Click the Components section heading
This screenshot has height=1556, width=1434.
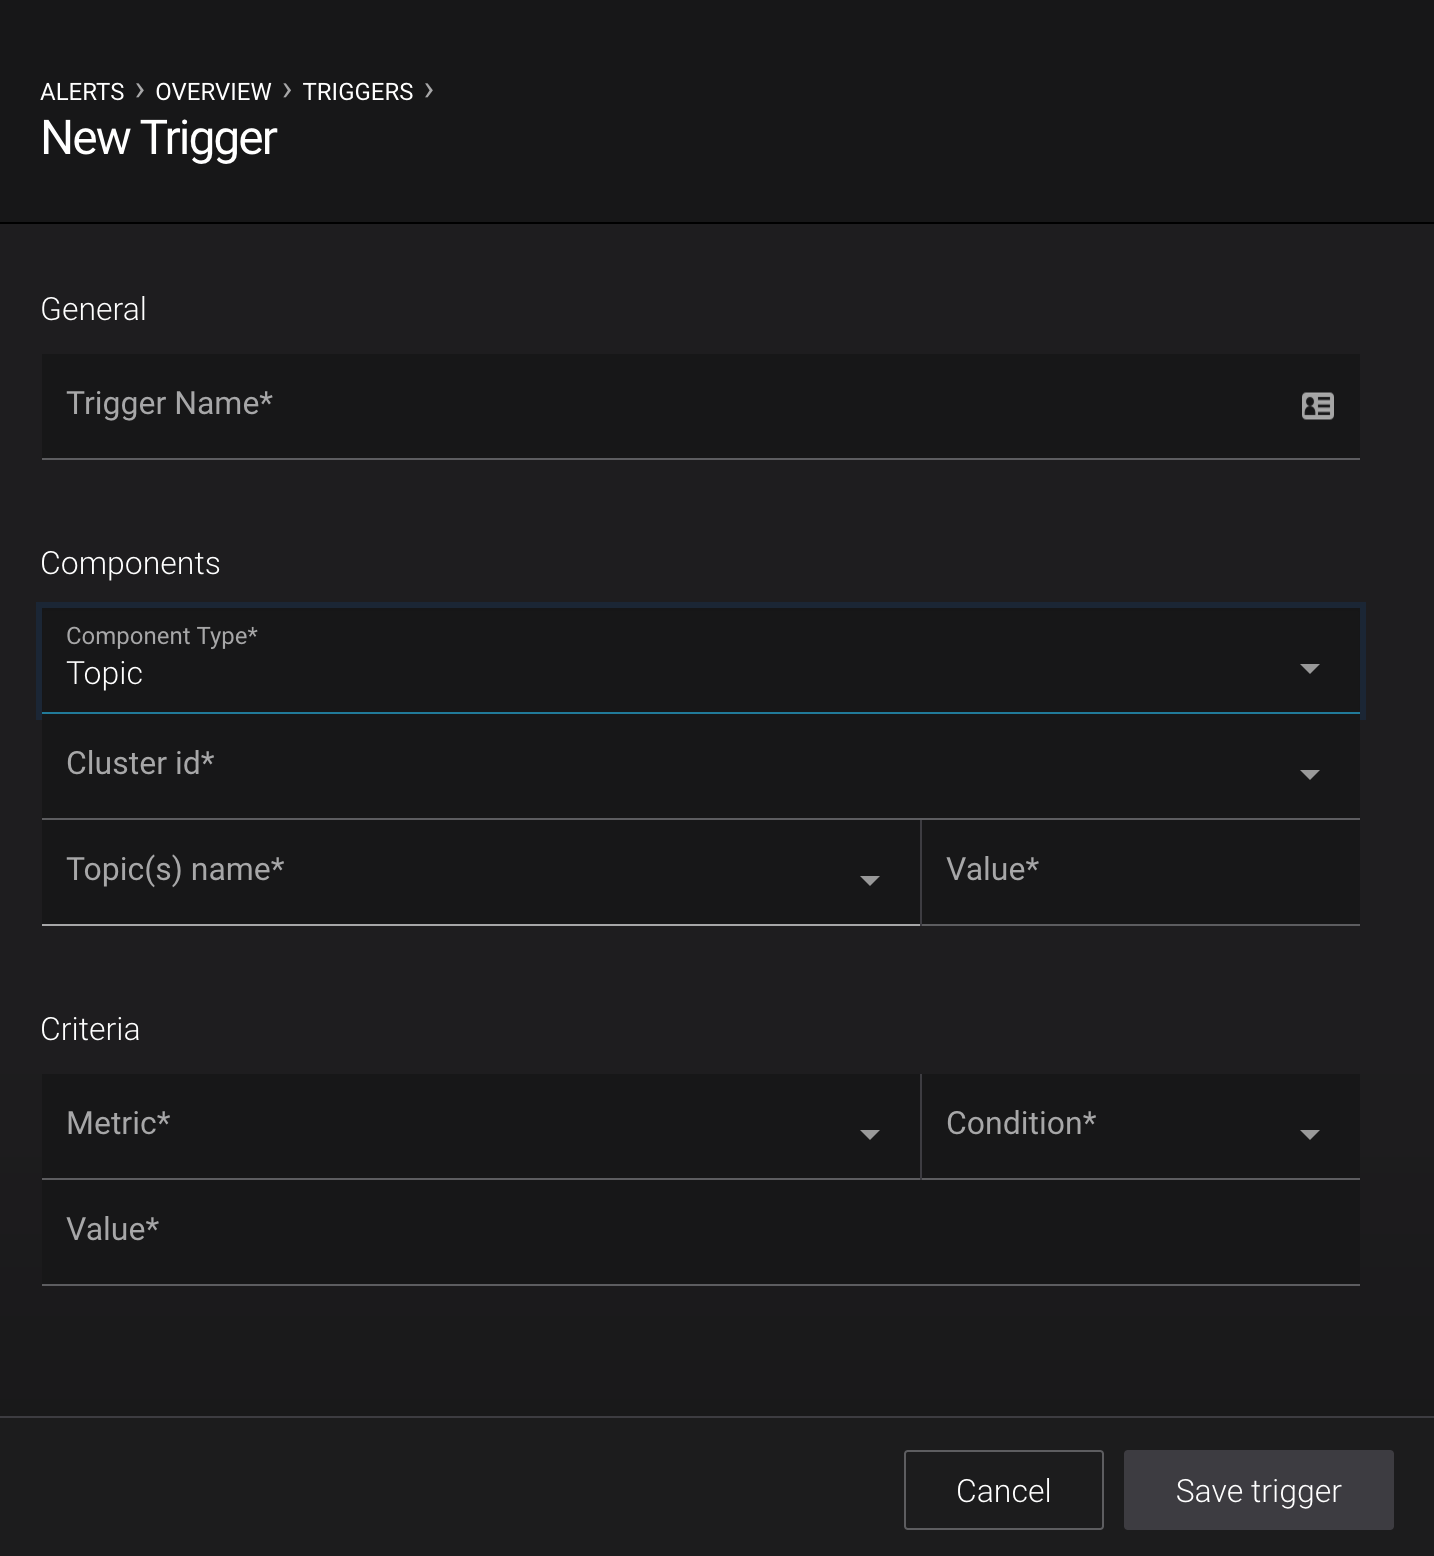(x=130, y=563)
